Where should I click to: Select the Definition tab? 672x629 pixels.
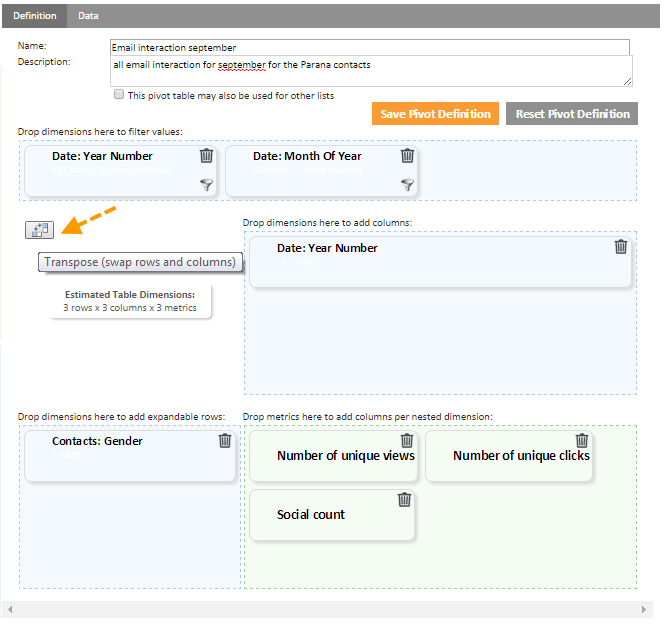click(35, 16)
